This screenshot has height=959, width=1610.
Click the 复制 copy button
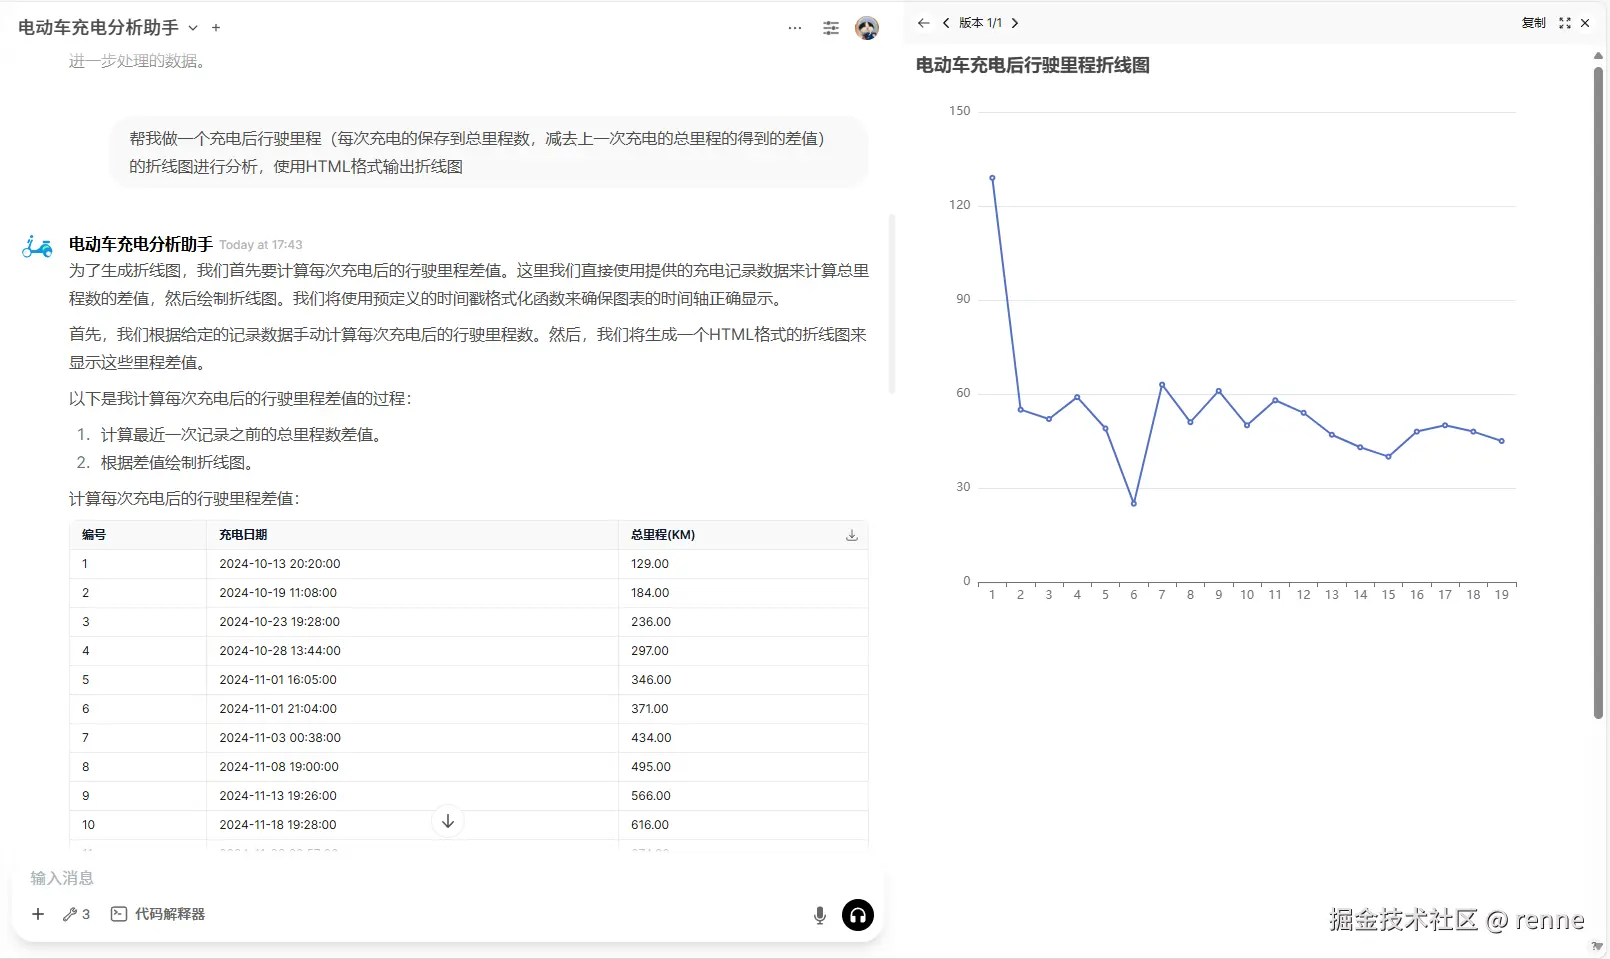tap(1533, 23)
